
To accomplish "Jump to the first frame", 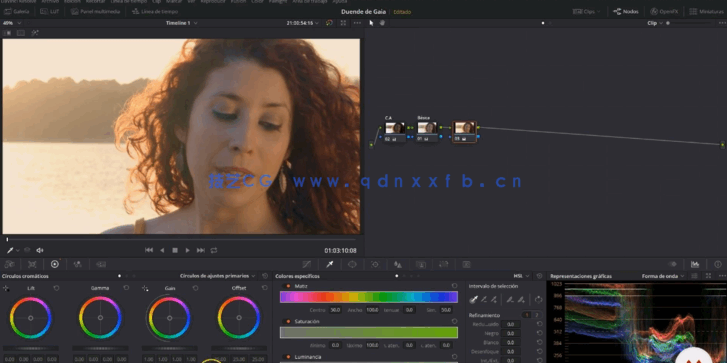I will click(x=149, y=250).
